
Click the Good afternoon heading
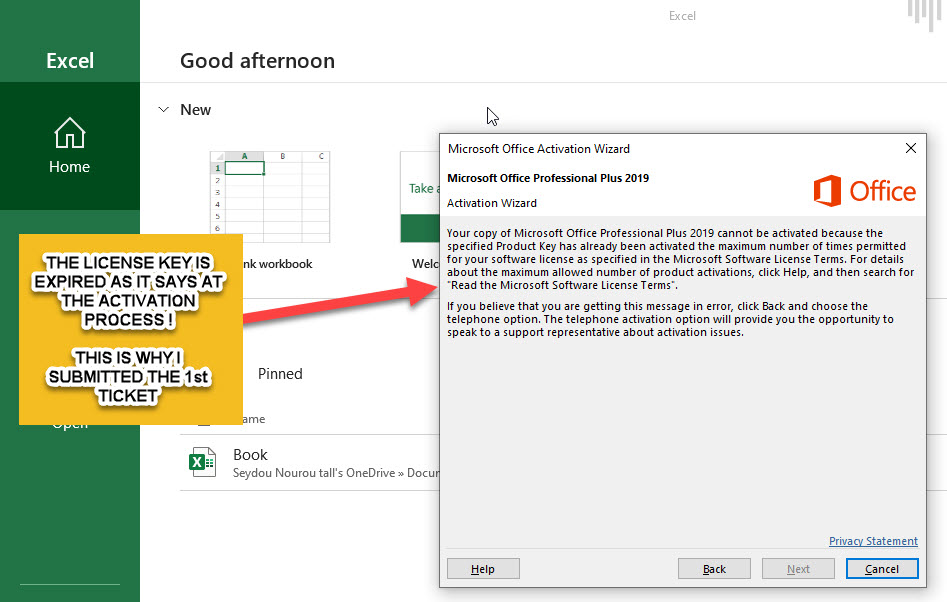click(257, 61)
